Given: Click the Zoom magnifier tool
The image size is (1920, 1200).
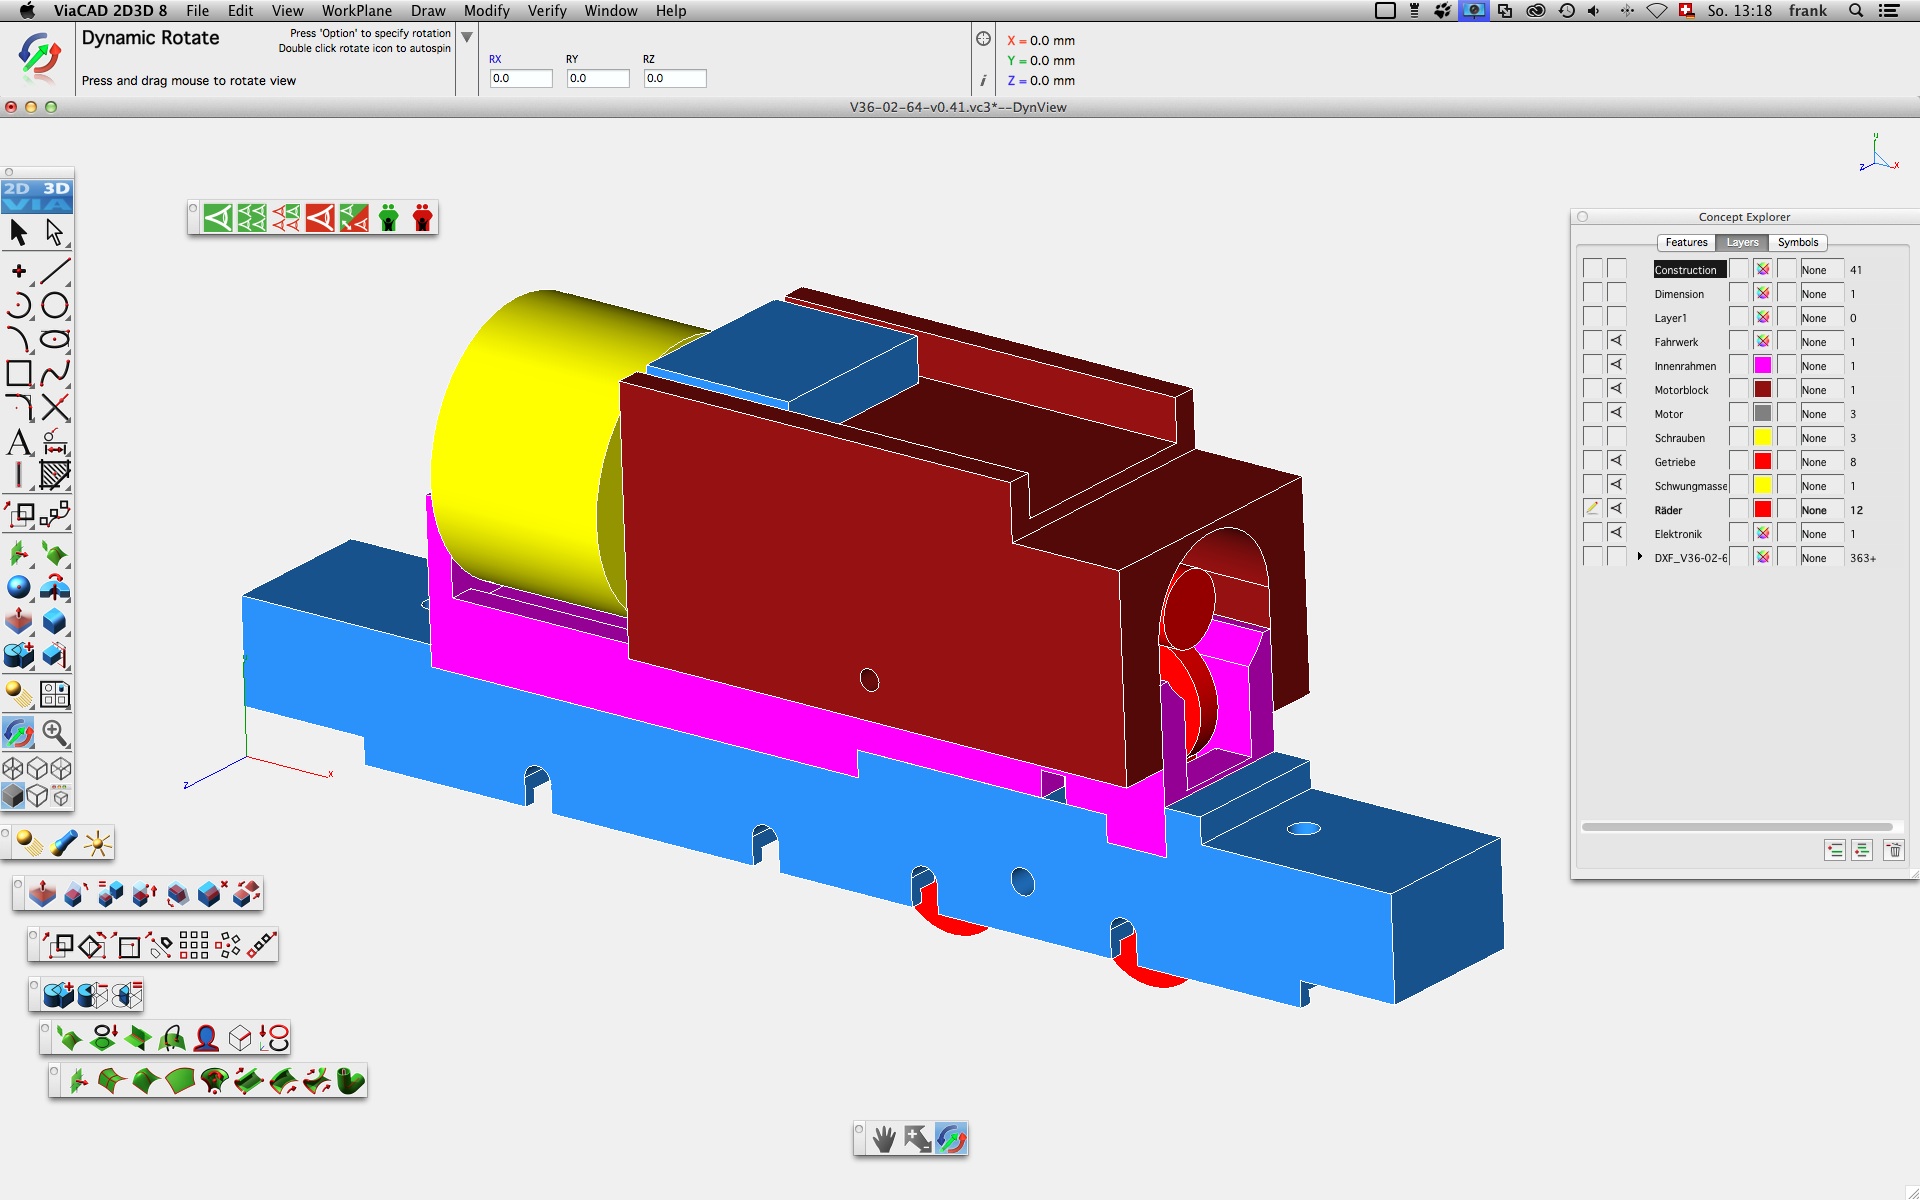Looking at the screenshot, I should [x=55, y=733].
